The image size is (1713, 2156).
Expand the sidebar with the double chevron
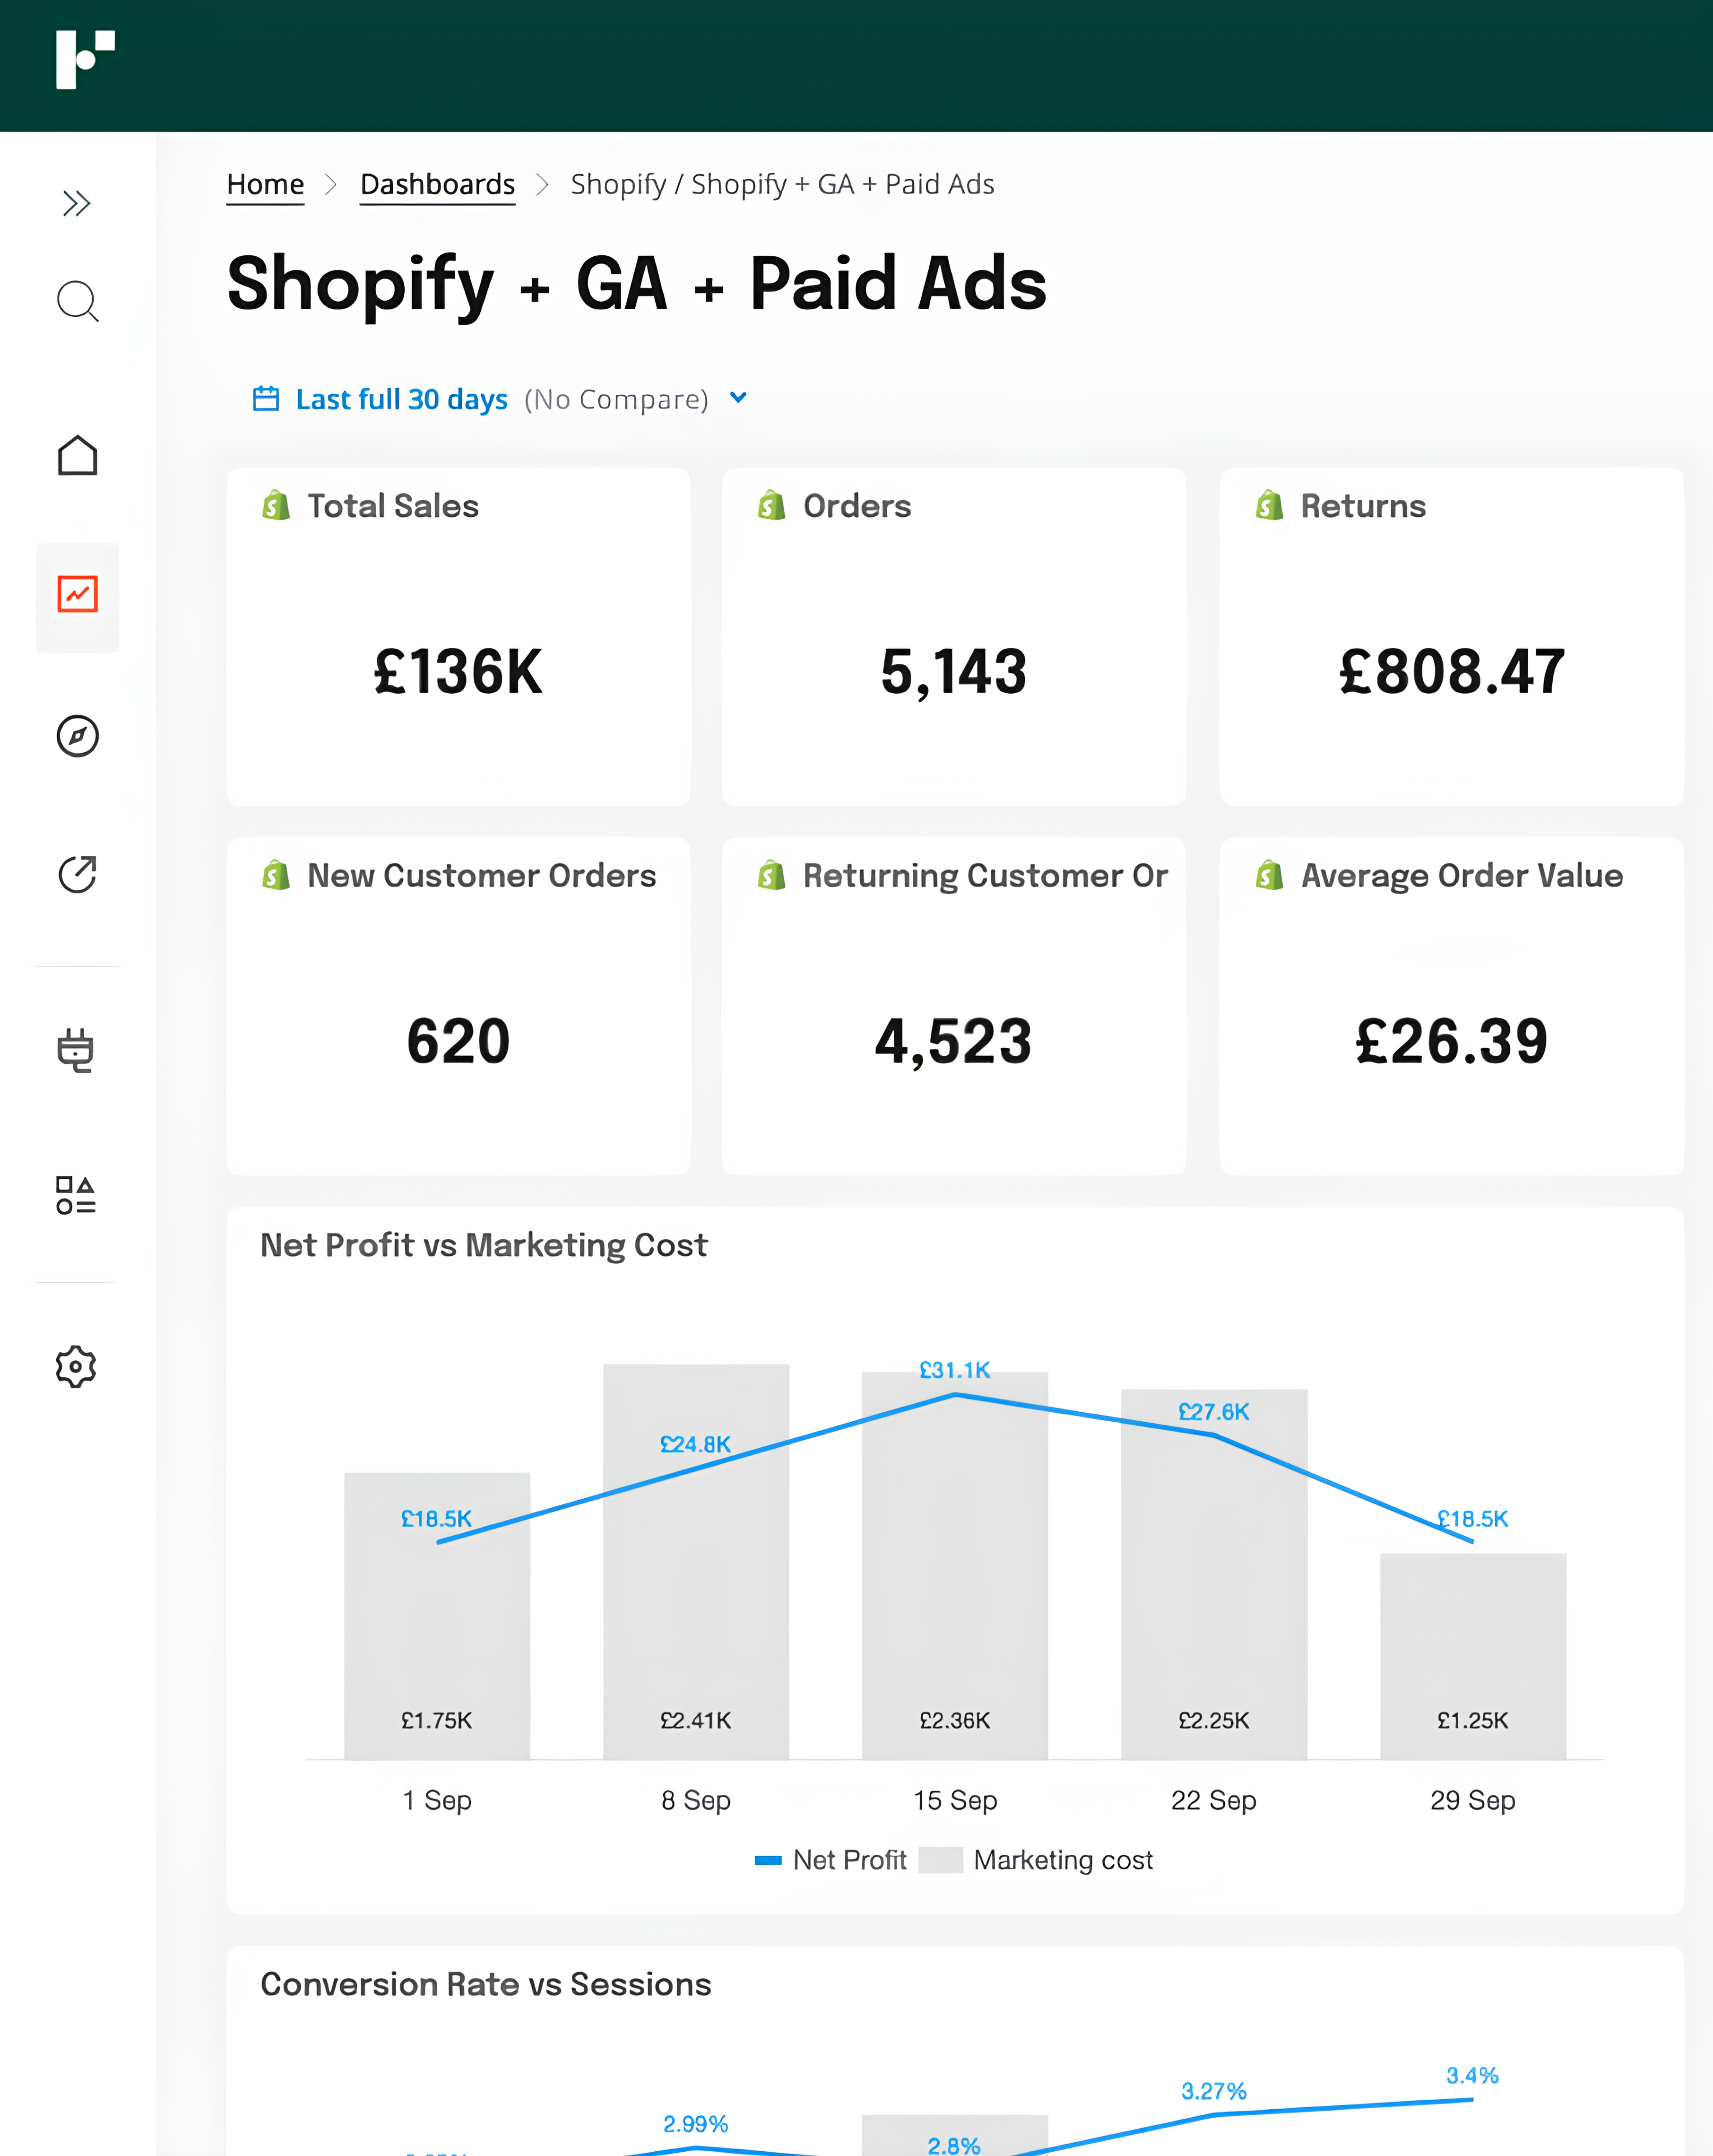pos(77,204)
